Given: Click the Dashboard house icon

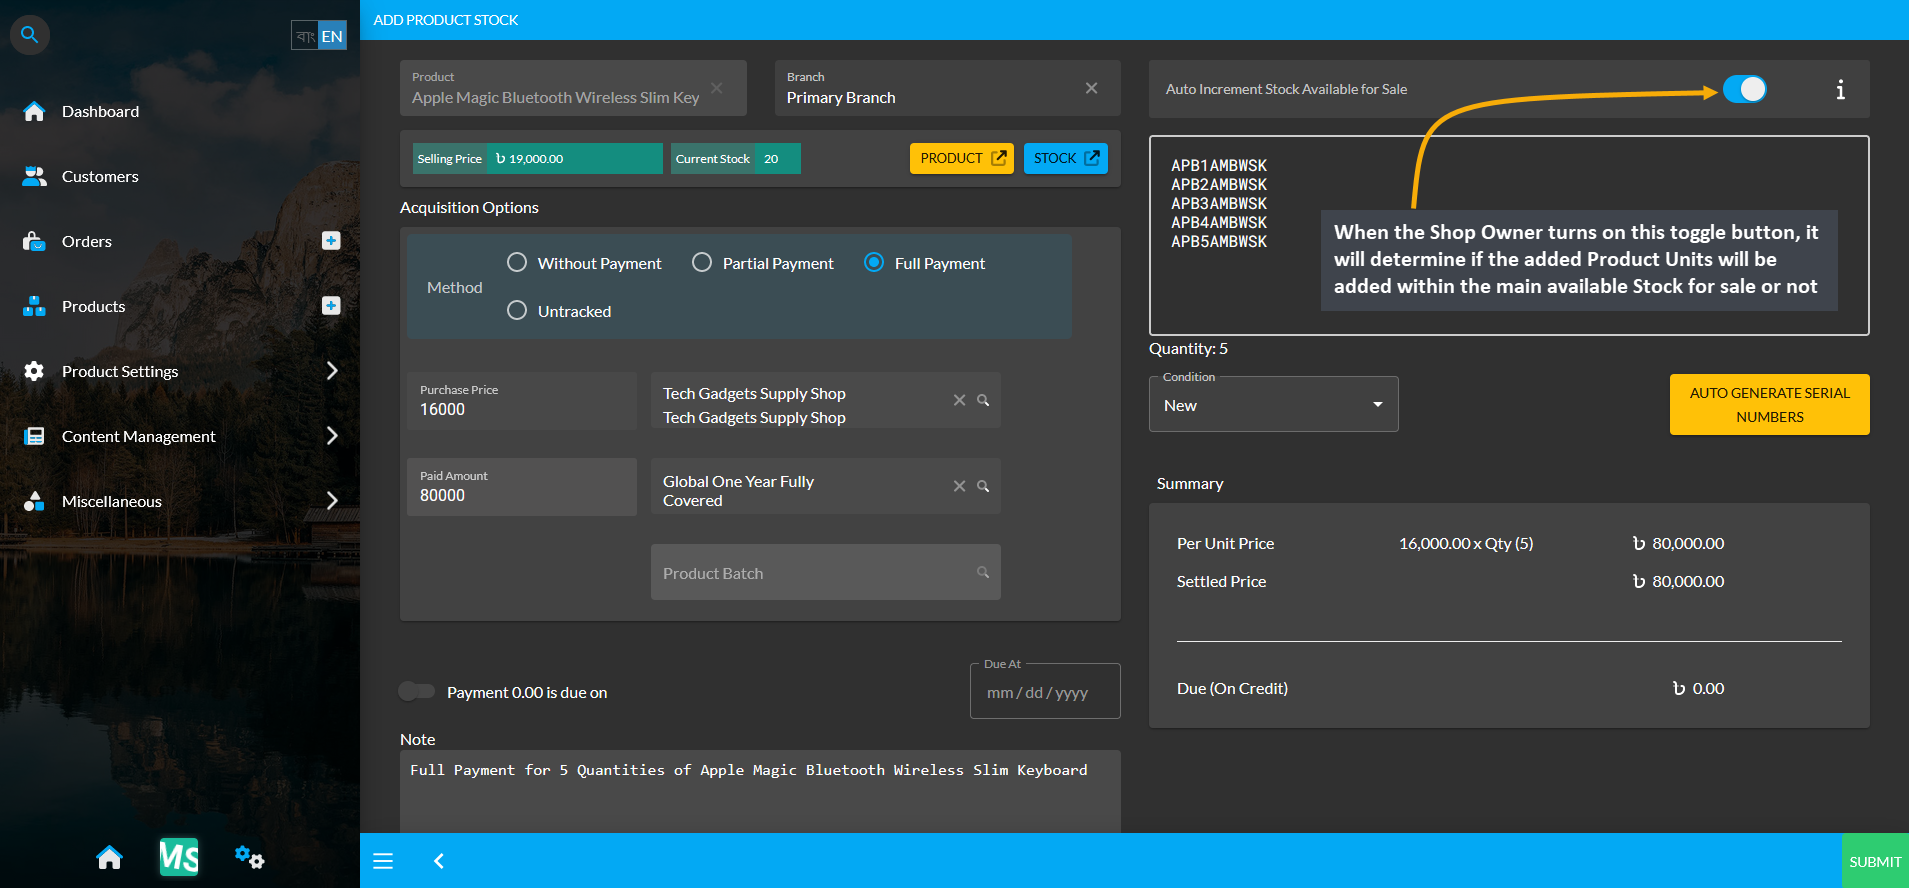Looking at the screenshot, I should [x=34, y=111].
